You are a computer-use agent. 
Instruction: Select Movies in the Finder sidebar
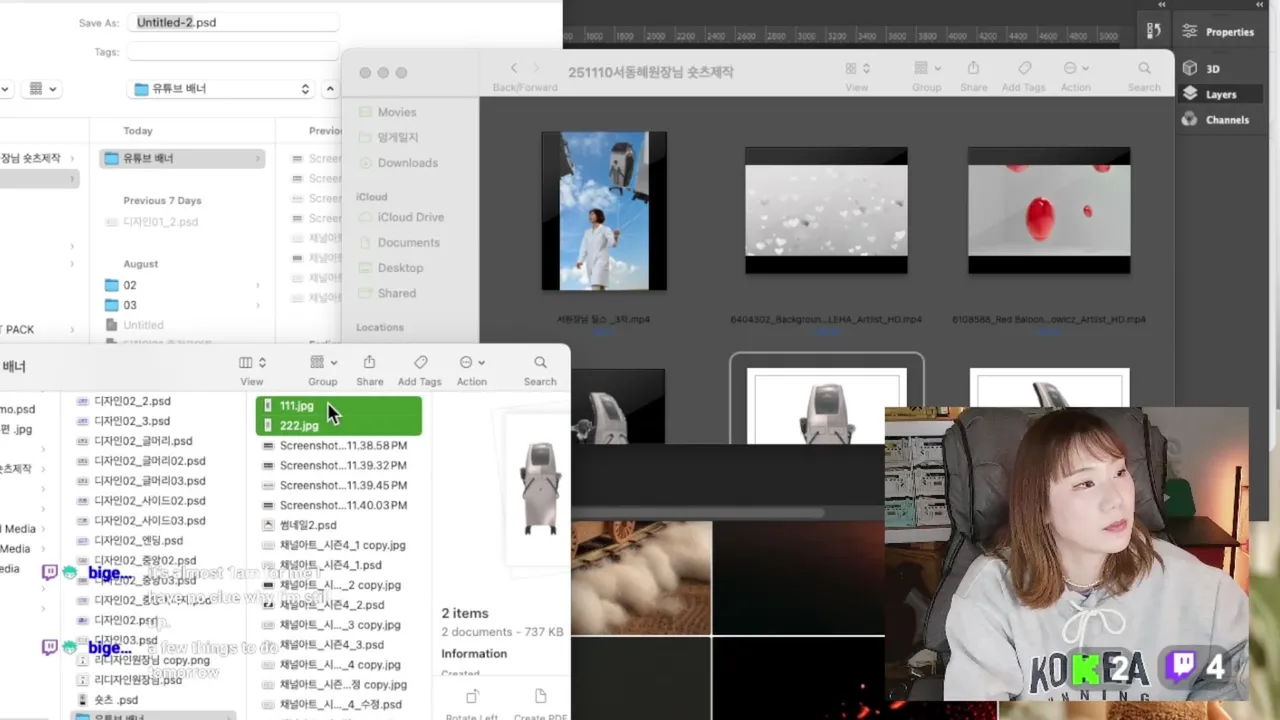[397, 112]
